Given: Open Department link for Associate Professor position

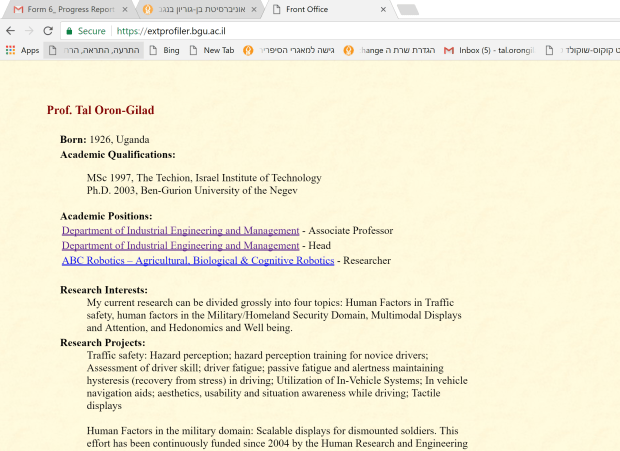Looking at the screenshot, I should tap(180, 230).
